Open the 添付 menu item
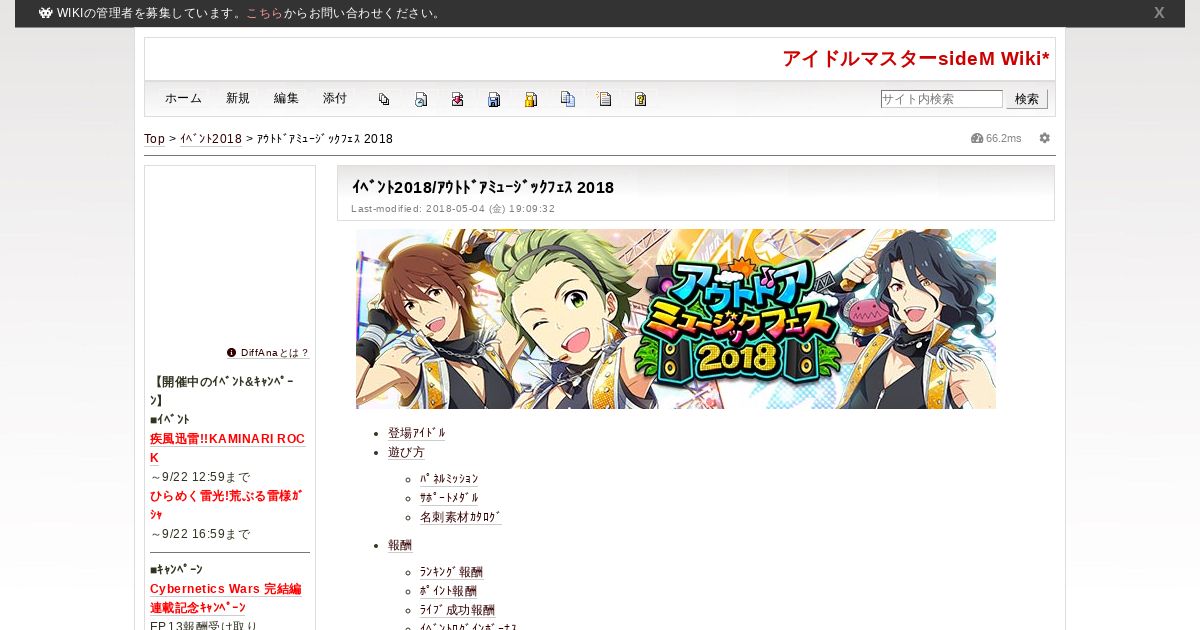The image size is (1200, 630). click(335, 98)
